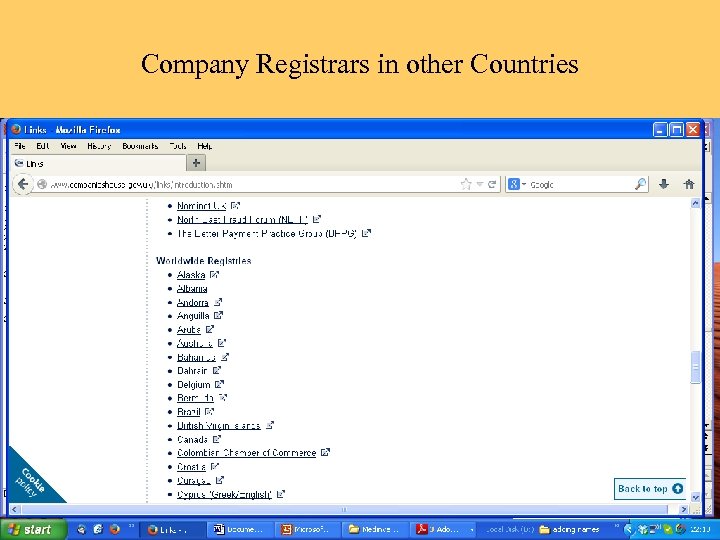Open the Curacao registry link
Viewport: 720px width, 540px height.
(x=194, y=480)
